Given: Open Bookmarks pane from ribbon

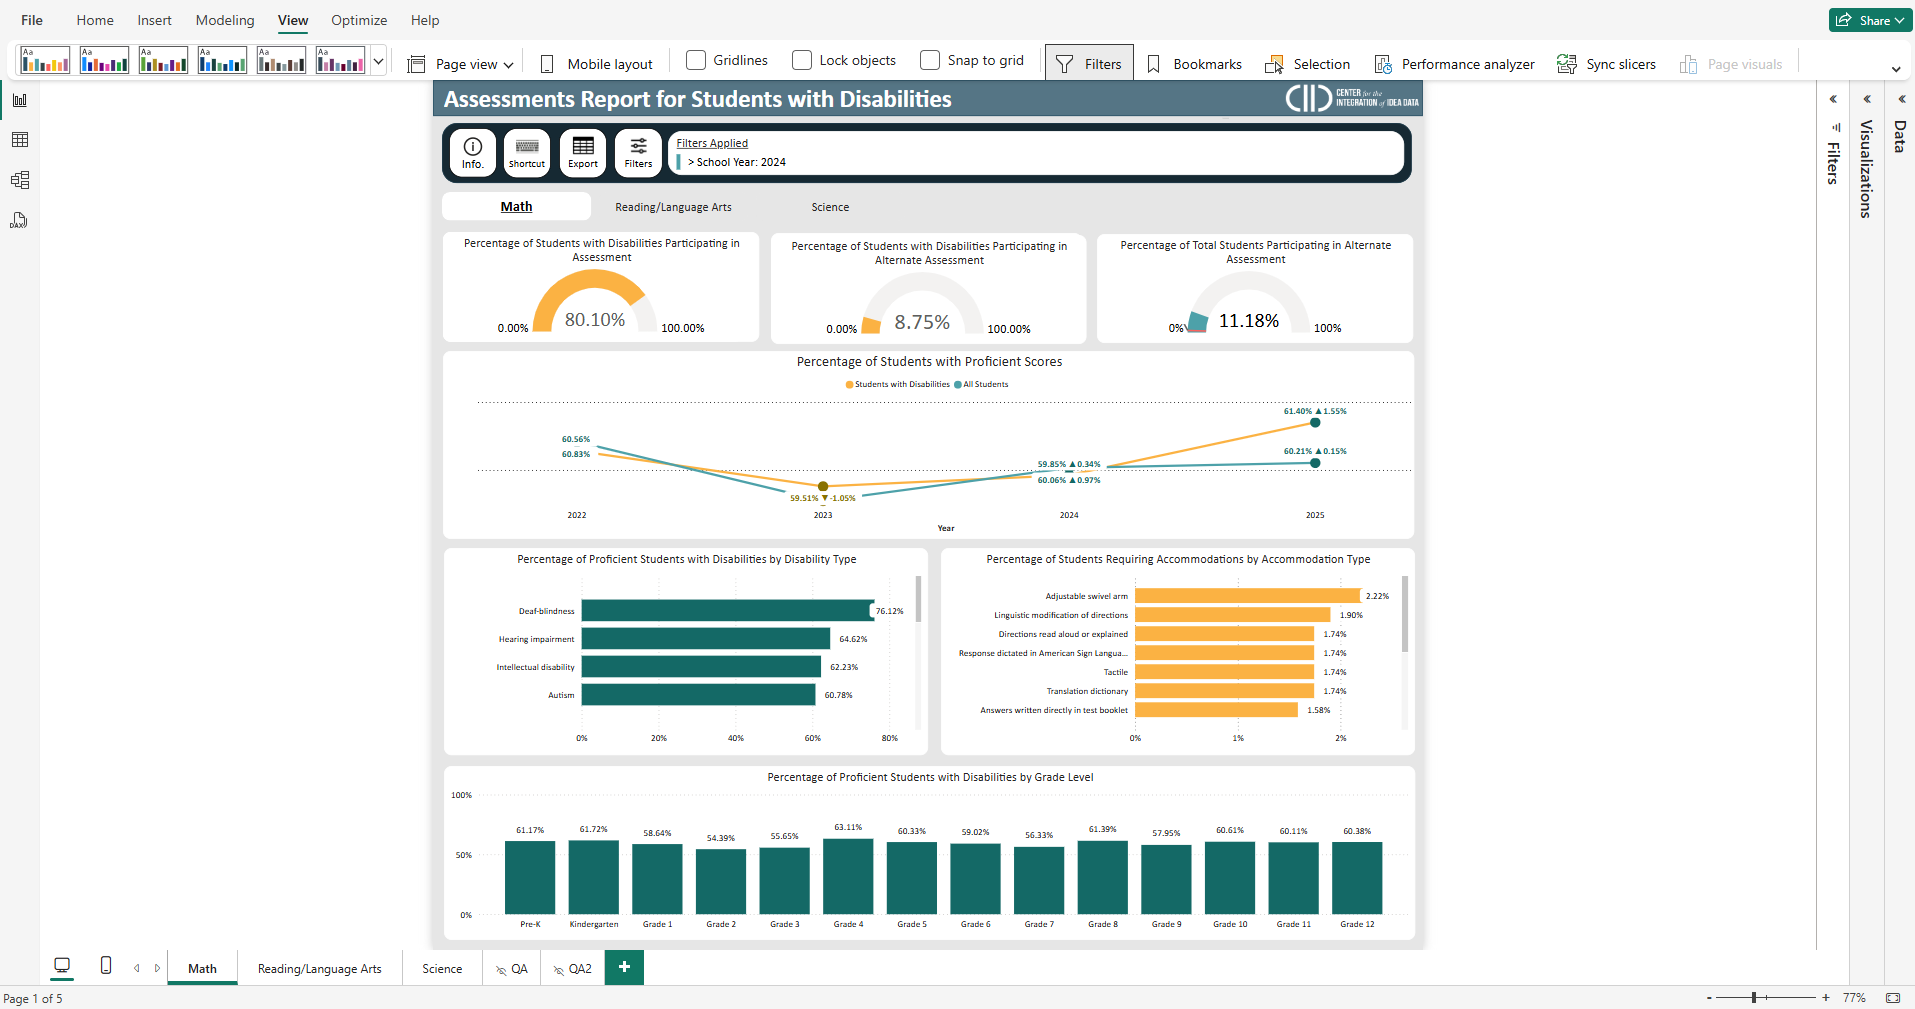Looking at the screenshot, I should click(x=1194, y=64).
